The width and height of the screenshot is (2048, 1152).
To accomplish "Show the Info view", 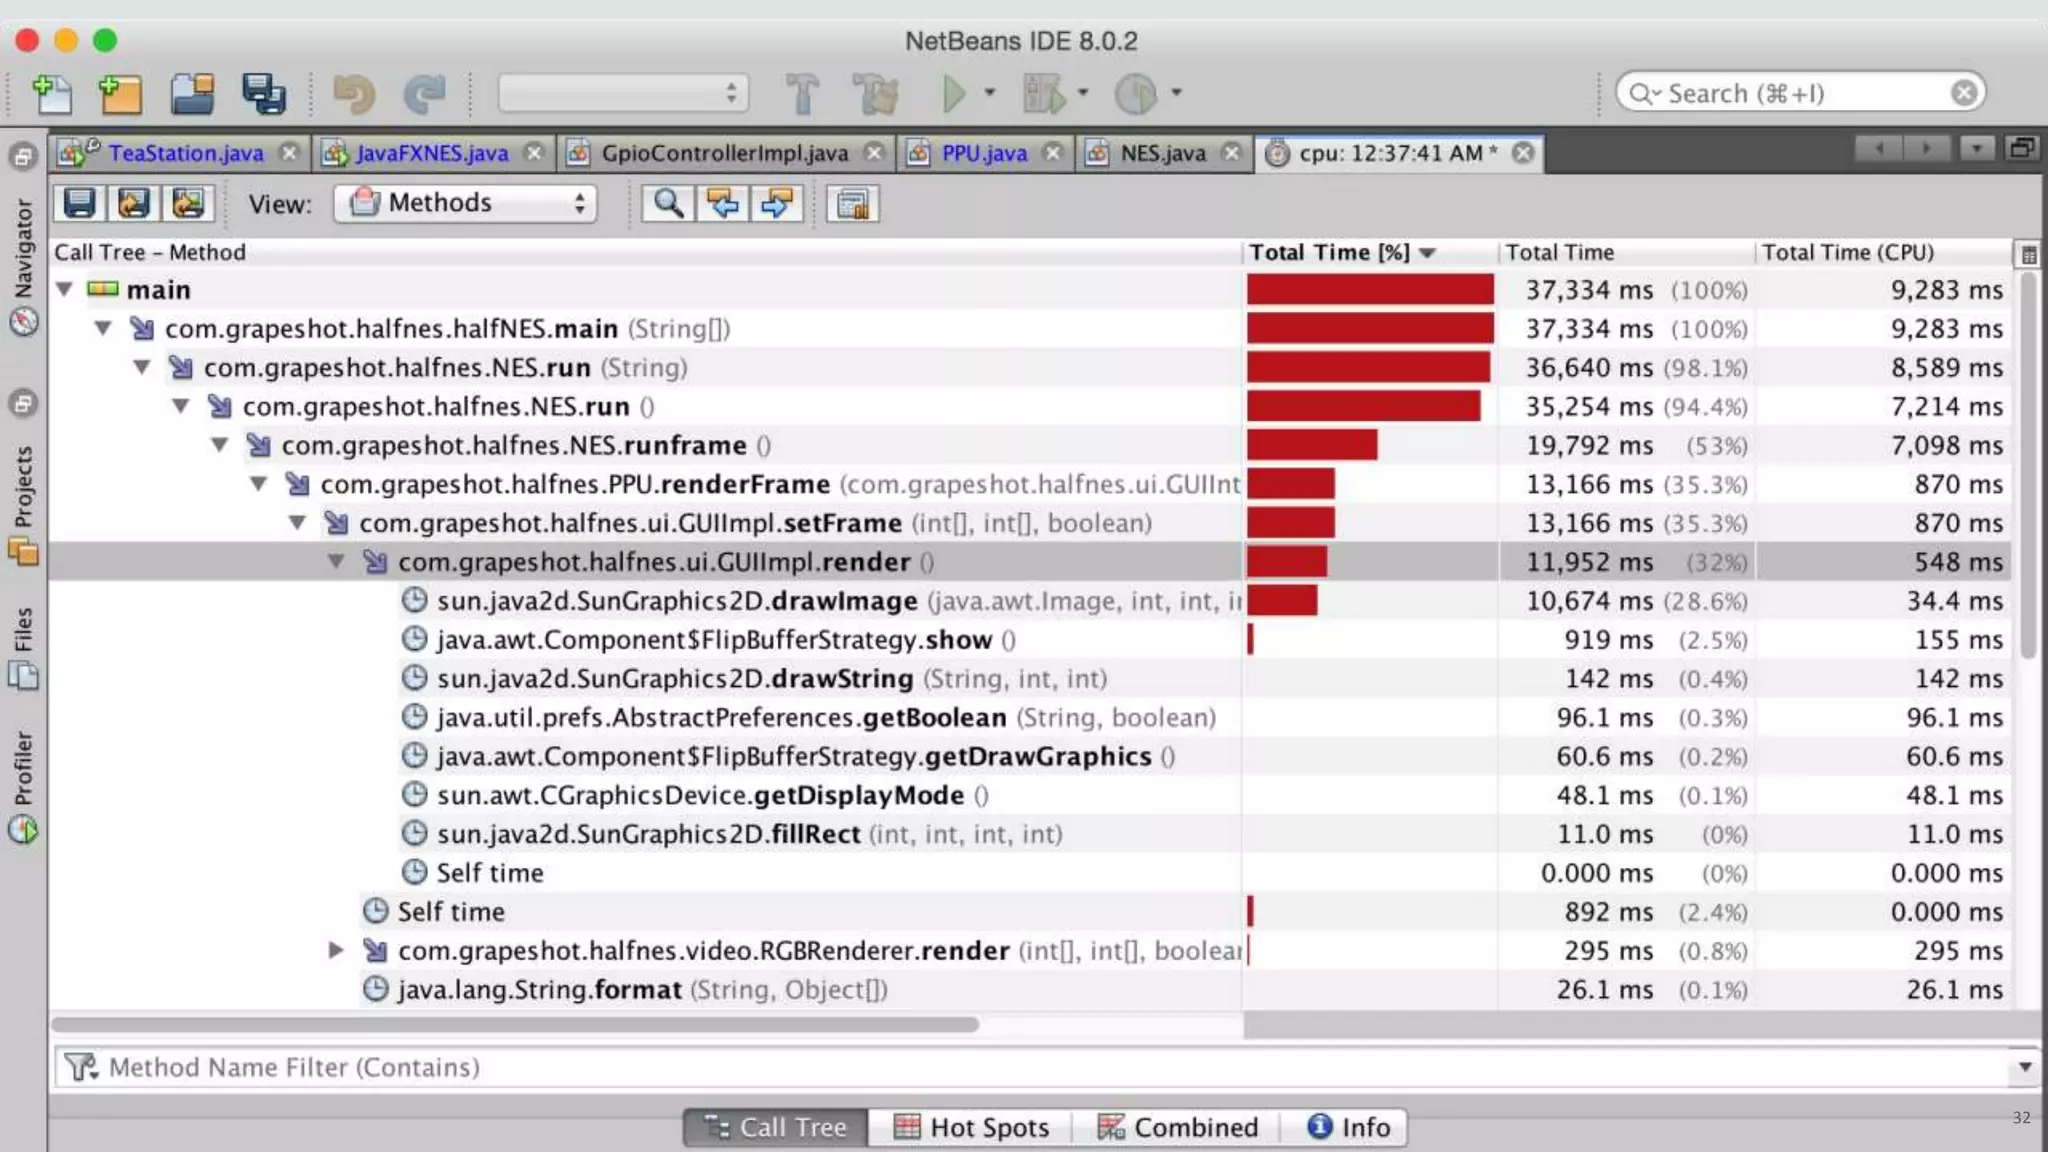I will pyautogui.click(x=1347, y=1127).
